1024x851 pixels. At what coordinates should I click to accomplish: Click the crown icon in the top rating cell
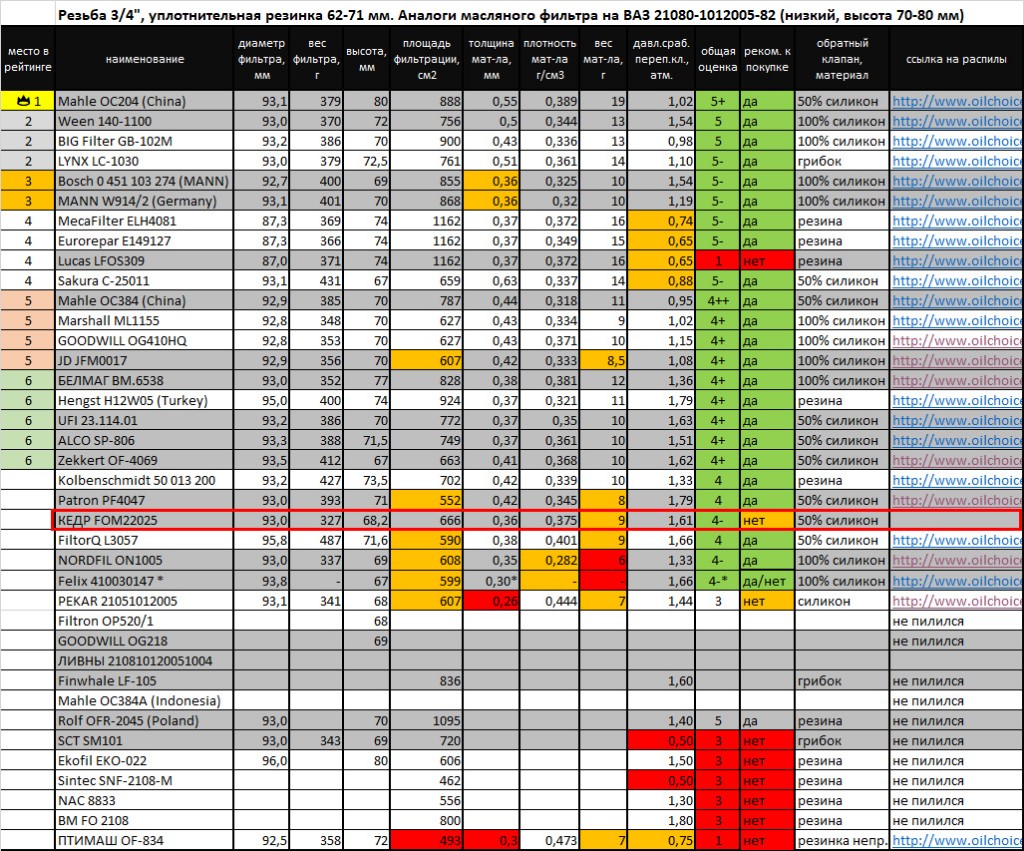pyautogui.click(x=23, y=101)
